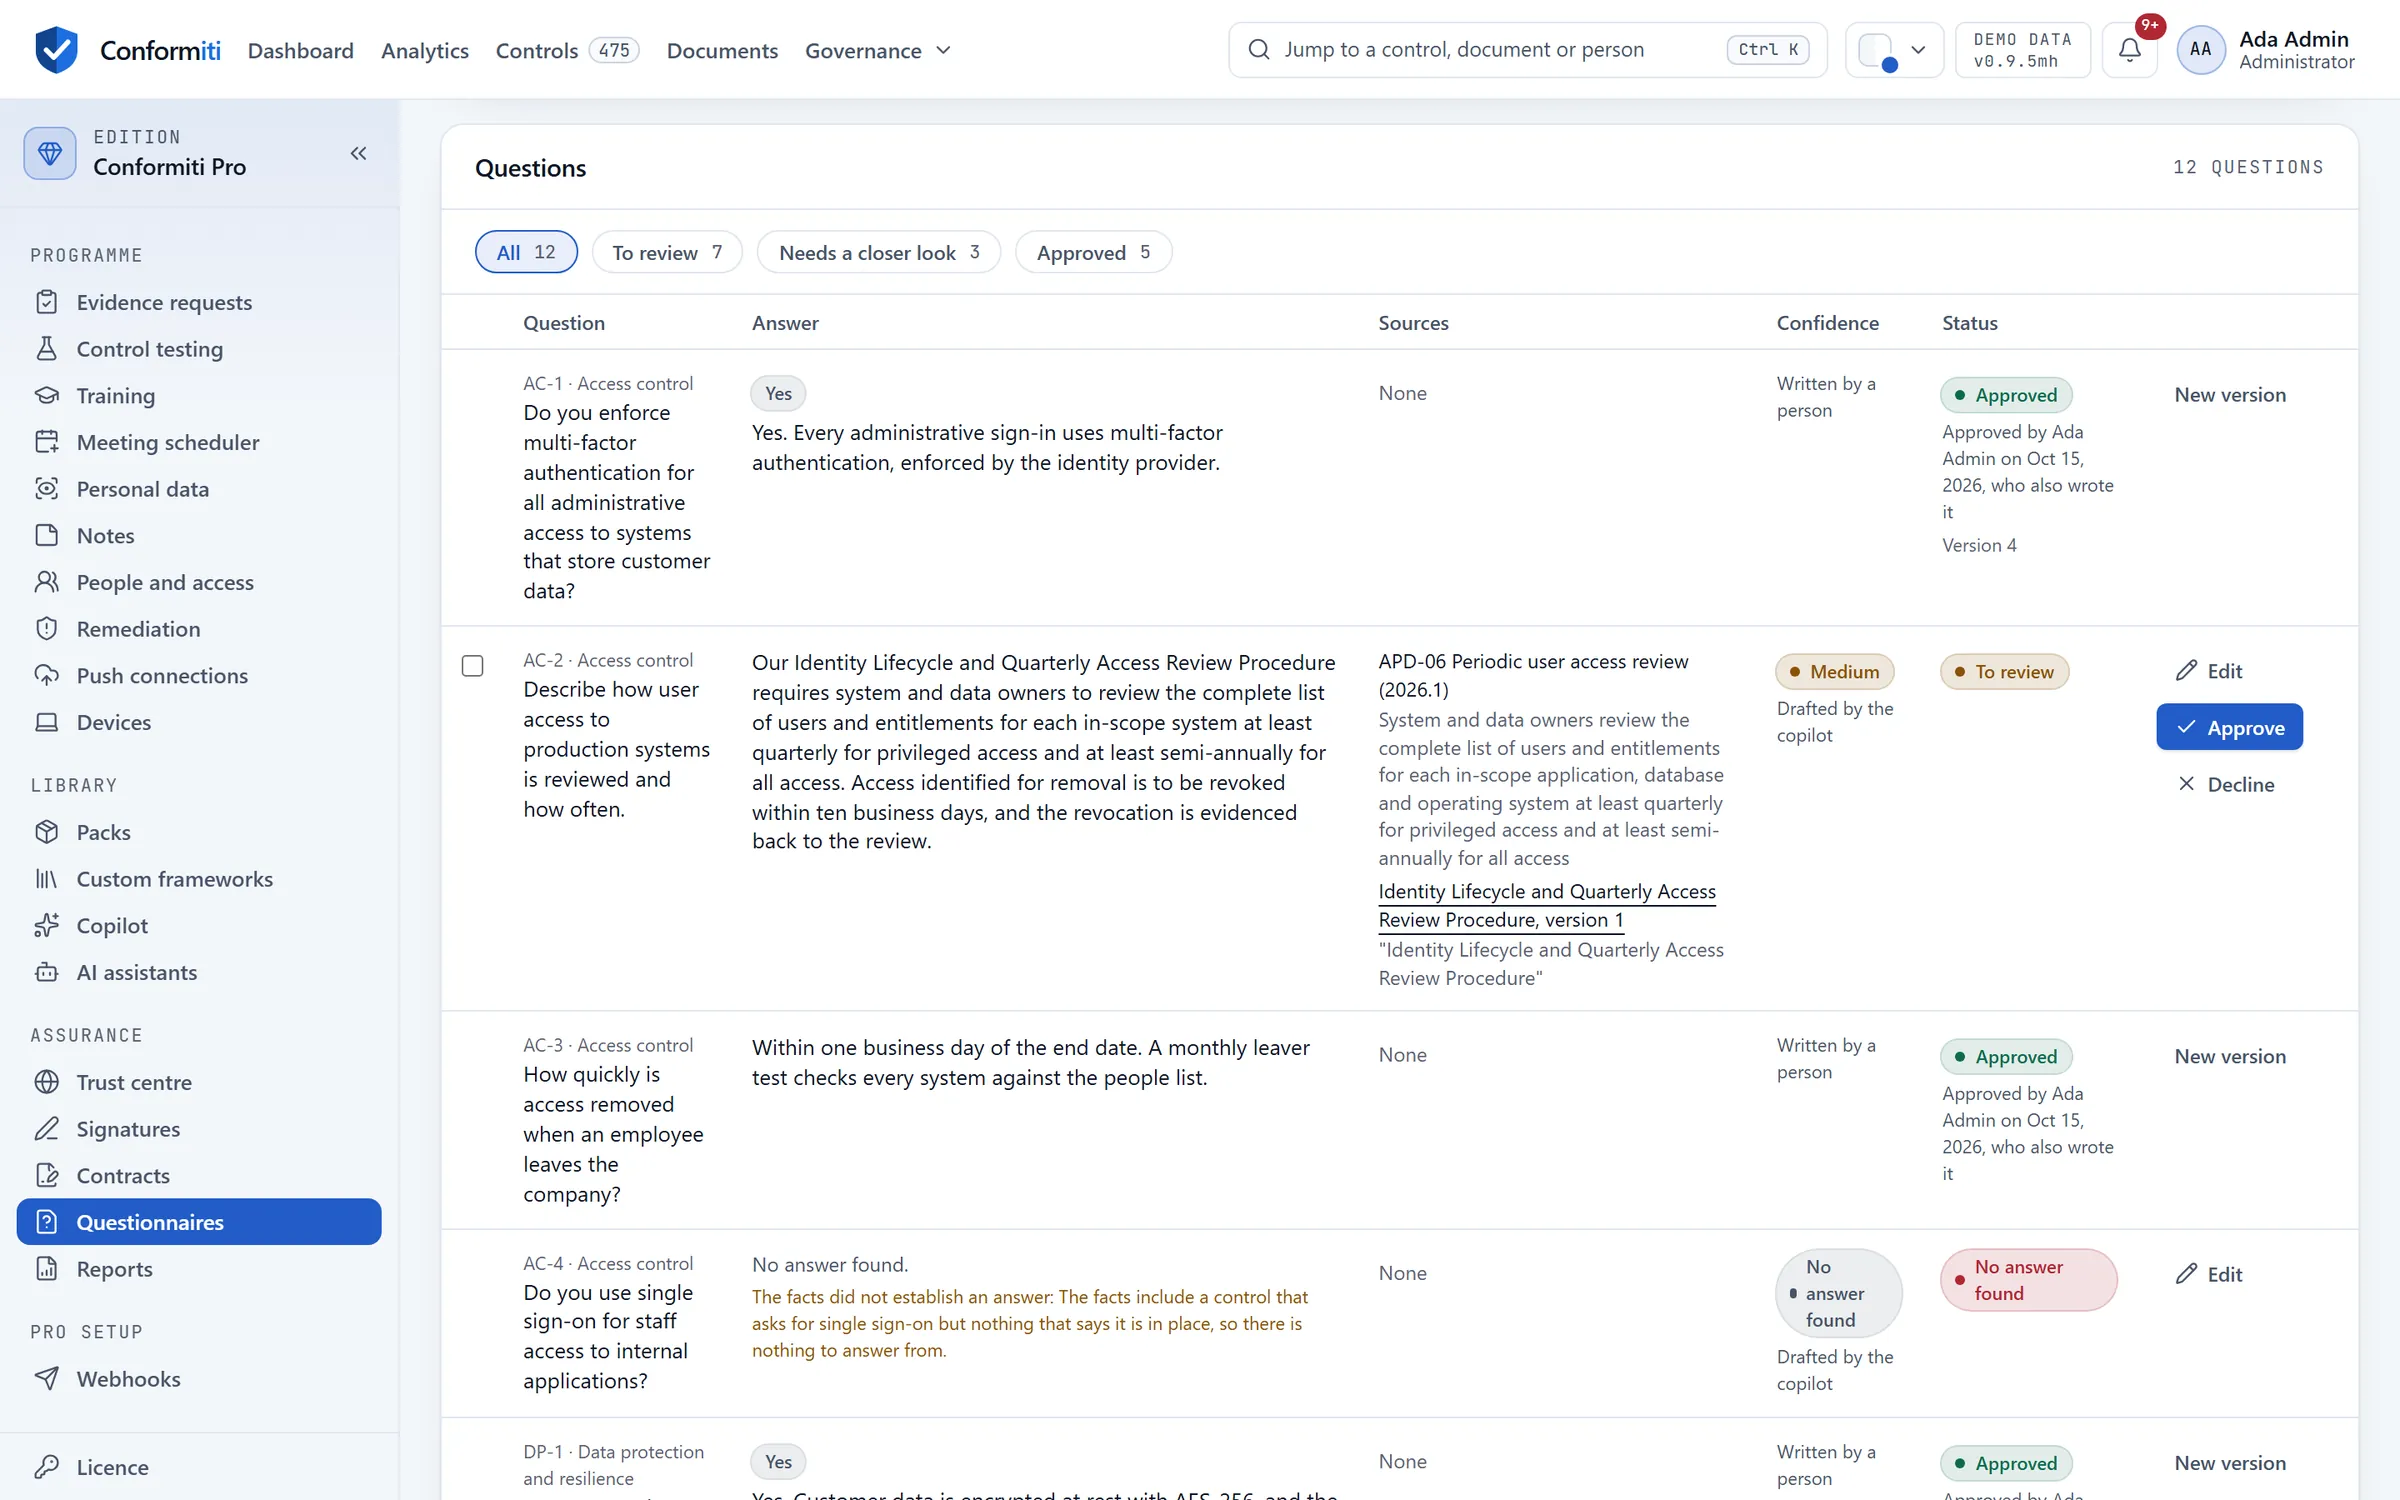Tick the checkbox for question AC-2
This screenshot has height=1500, width=2400.
tap(473, 666)
